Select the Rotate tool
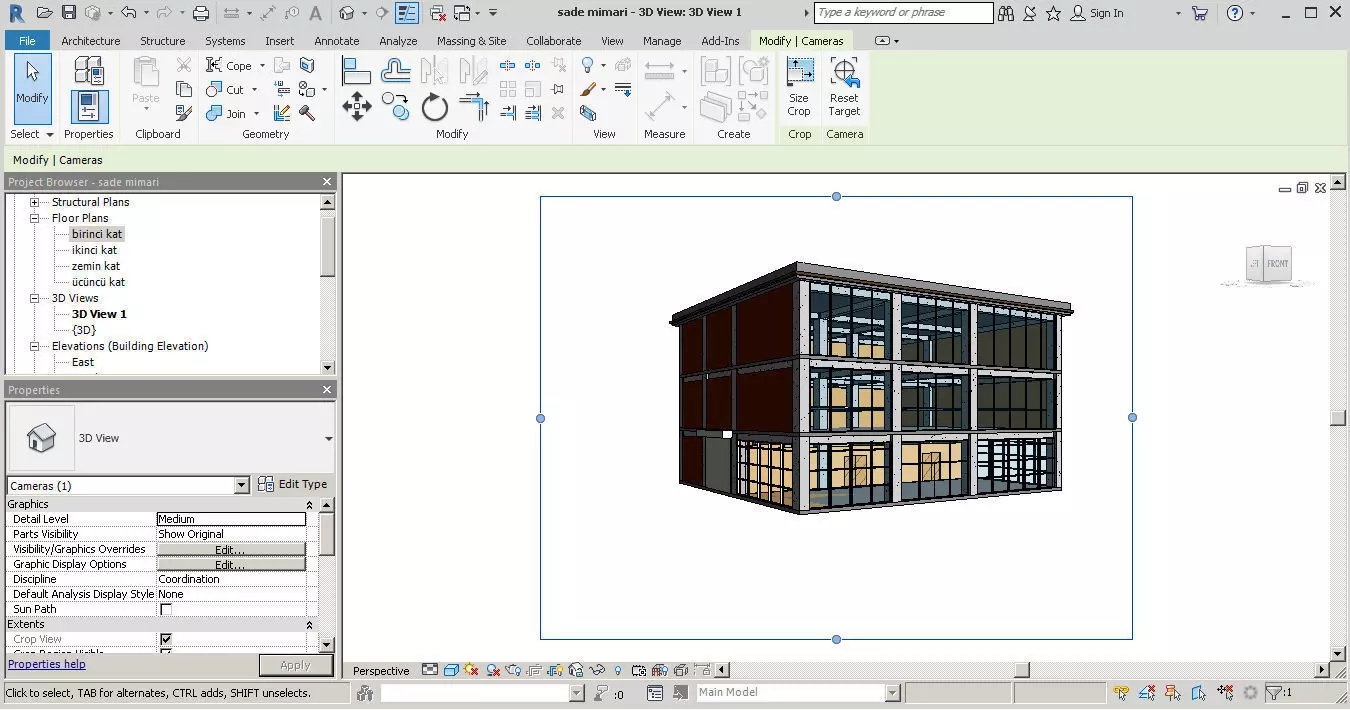 point(435,107)
